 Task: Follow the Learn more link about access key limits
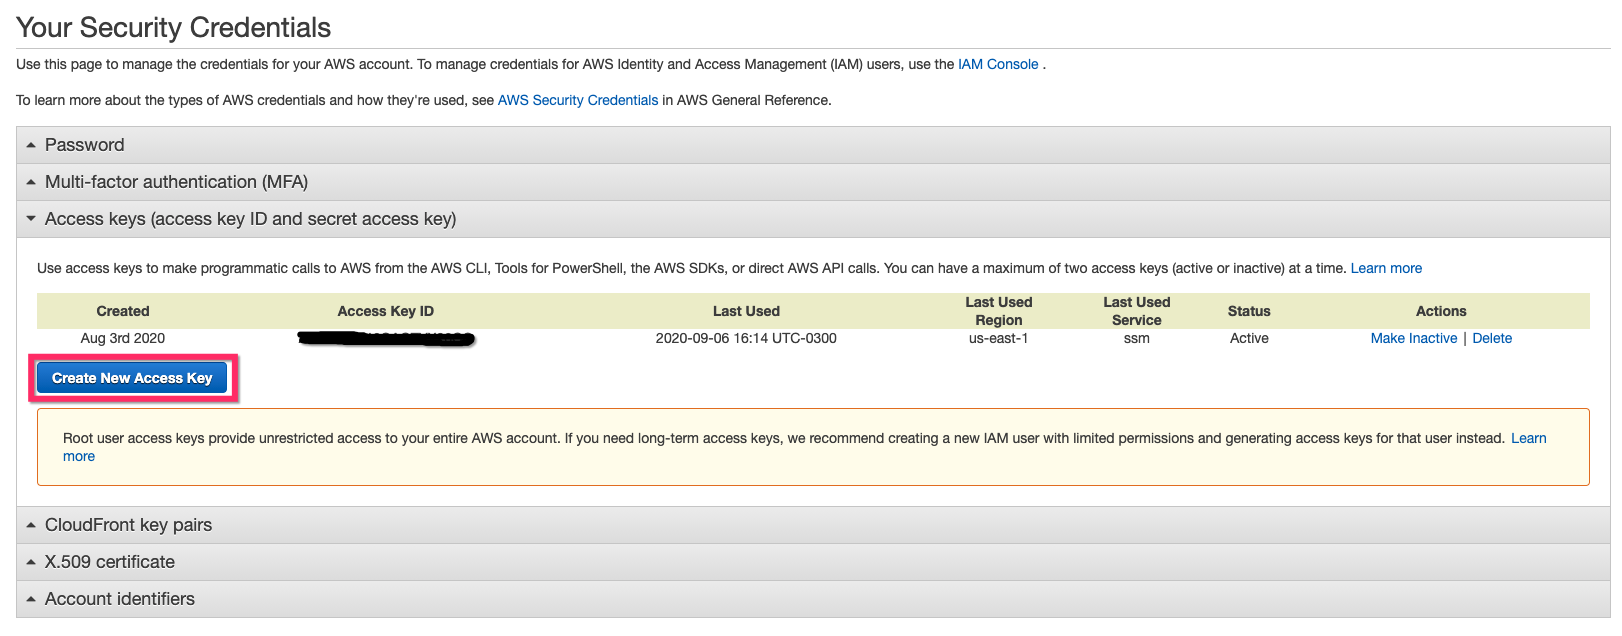point(1386,268)
